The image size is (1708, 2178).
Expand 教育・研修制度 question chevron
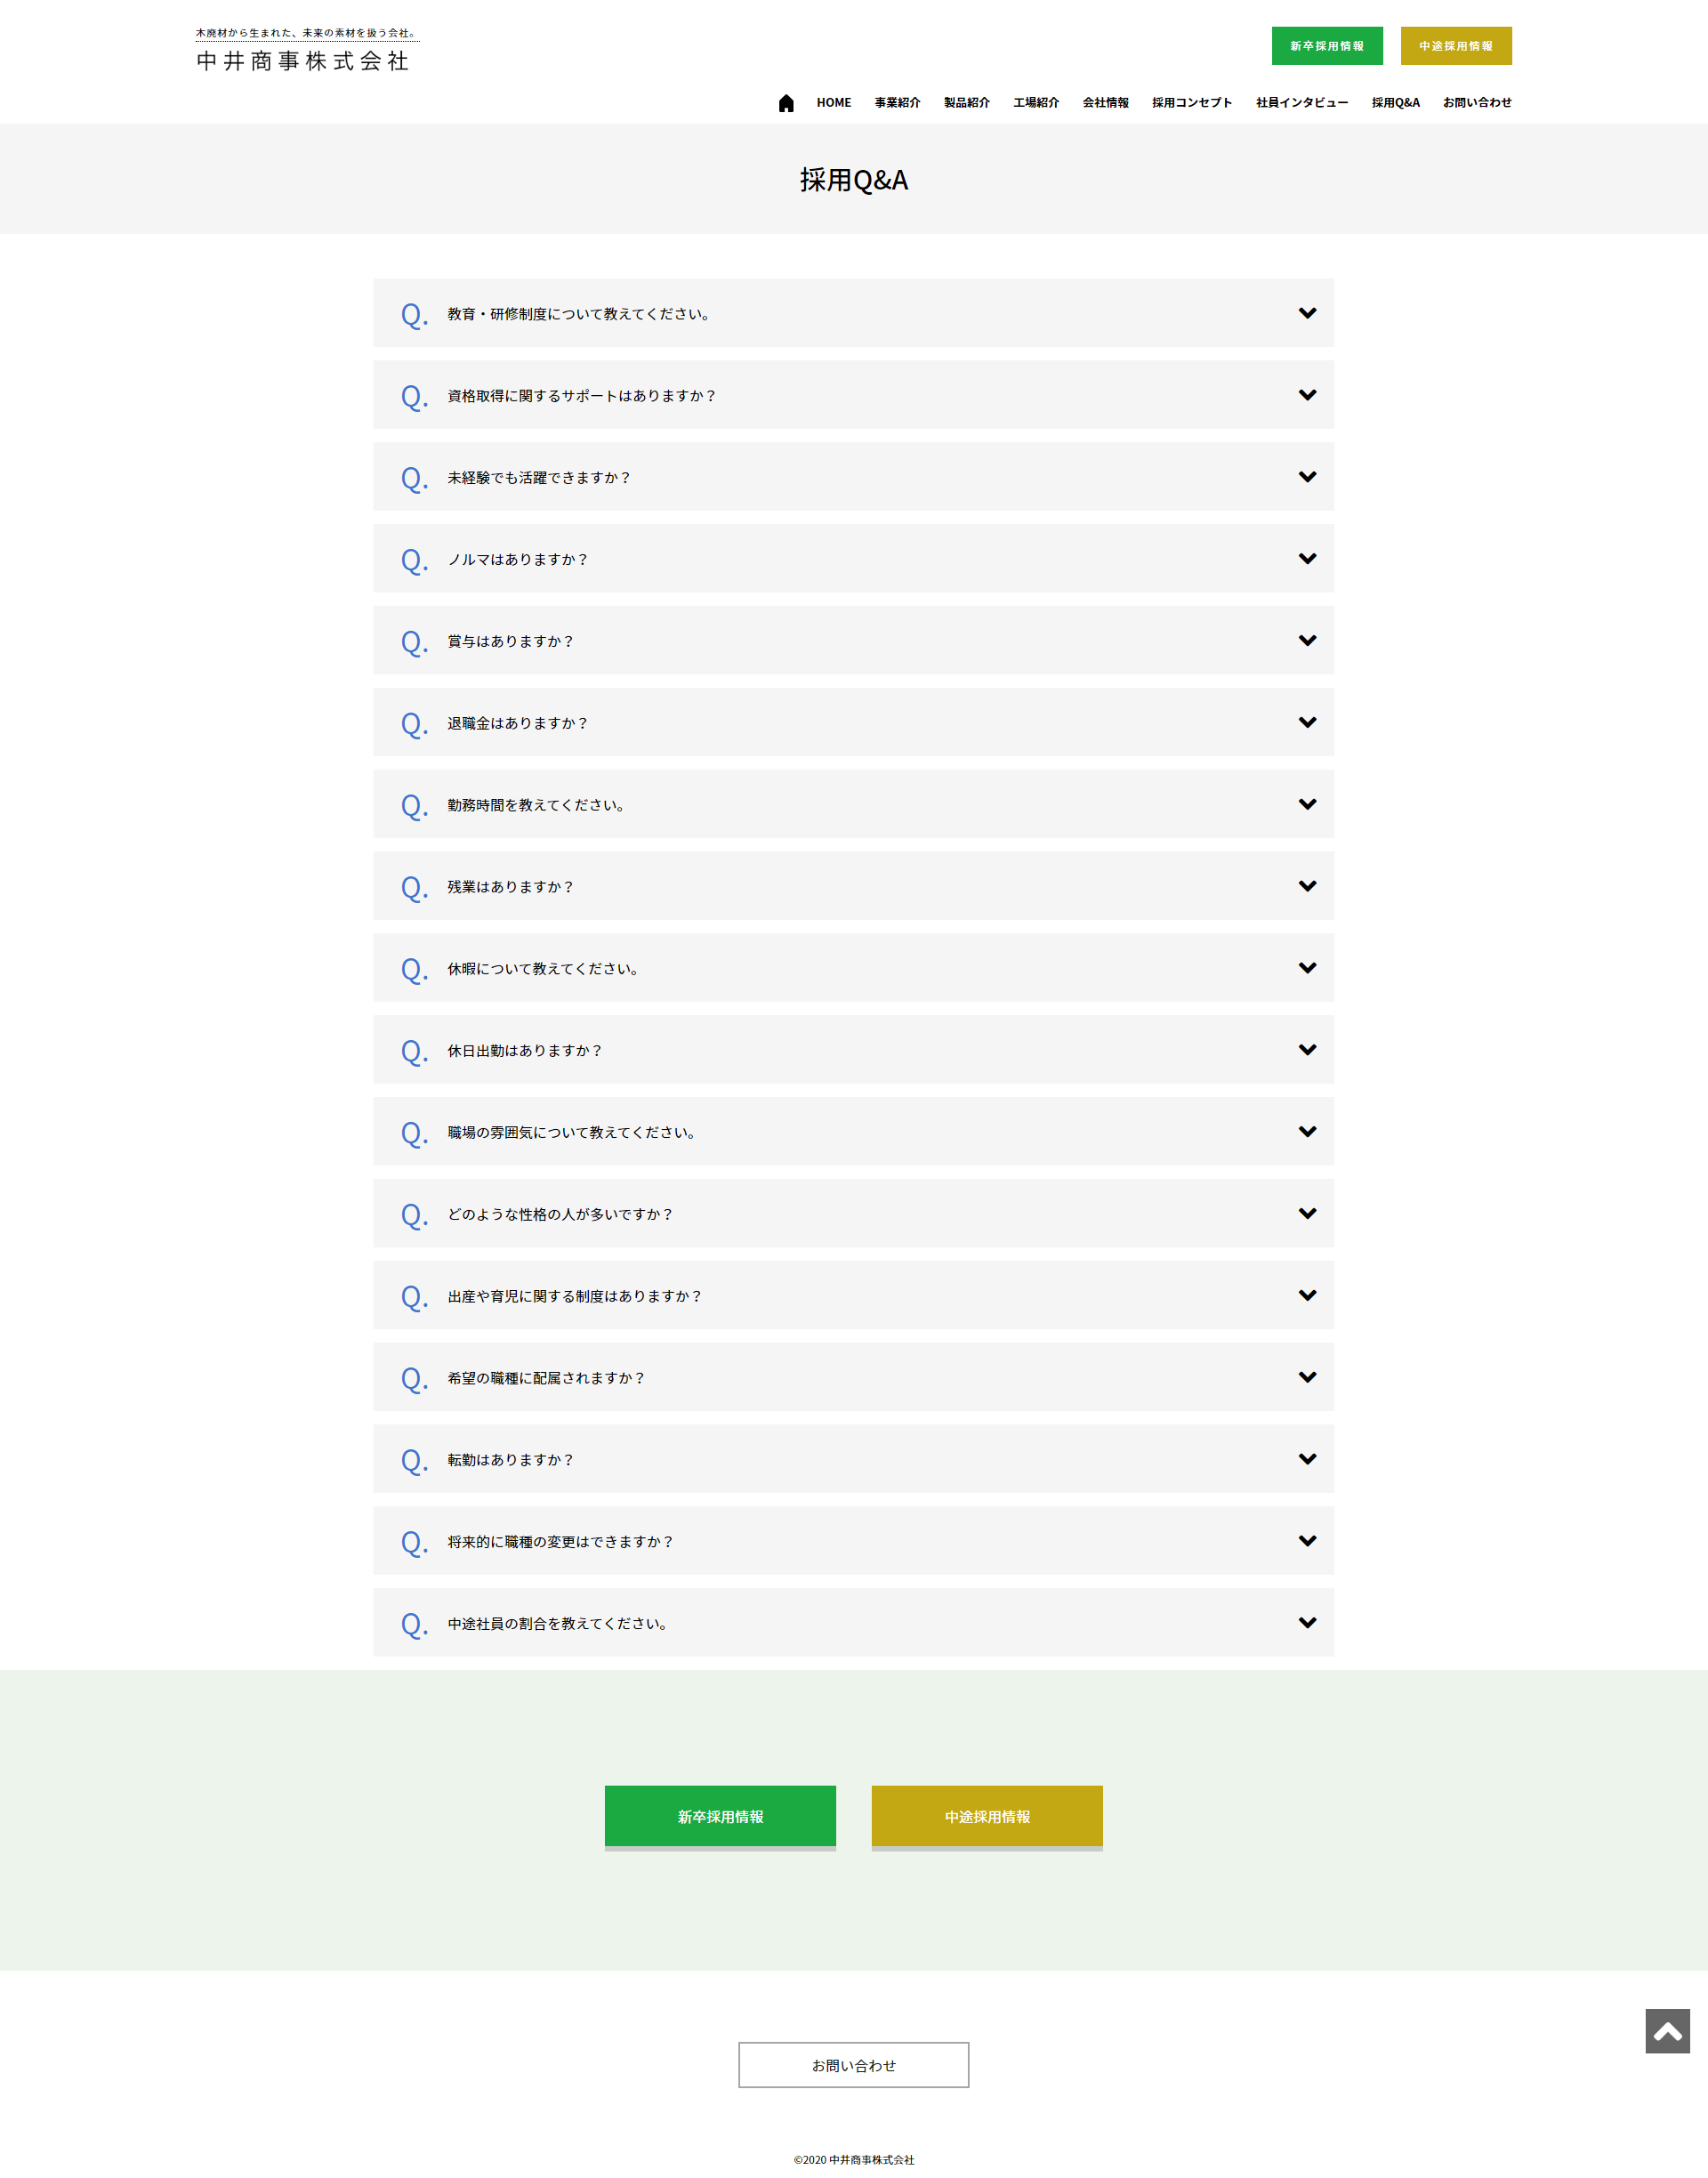point(1307,313)
